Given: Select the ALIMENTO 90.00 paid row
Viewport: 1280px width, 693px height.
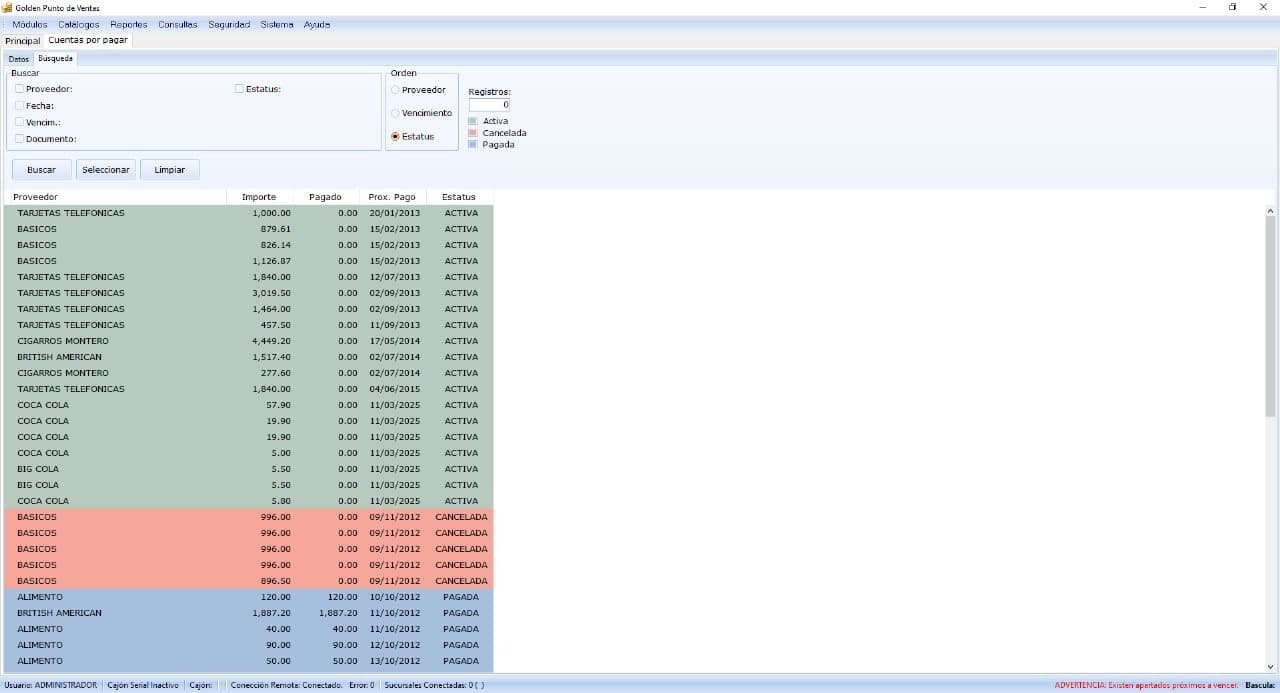Looking at the screenshot, I should (x=249, y=645).
